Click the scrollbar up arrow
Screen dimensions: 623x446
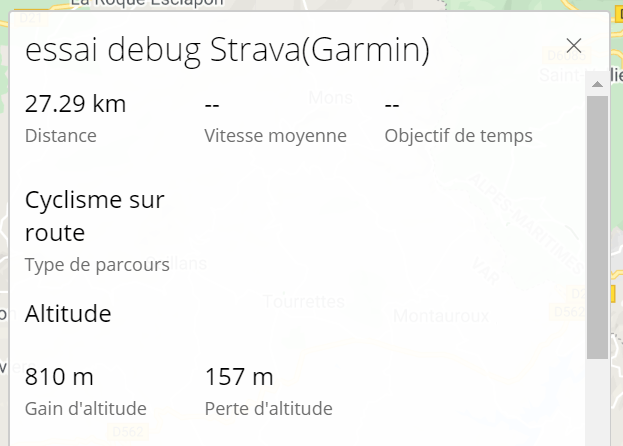(597, 84)
